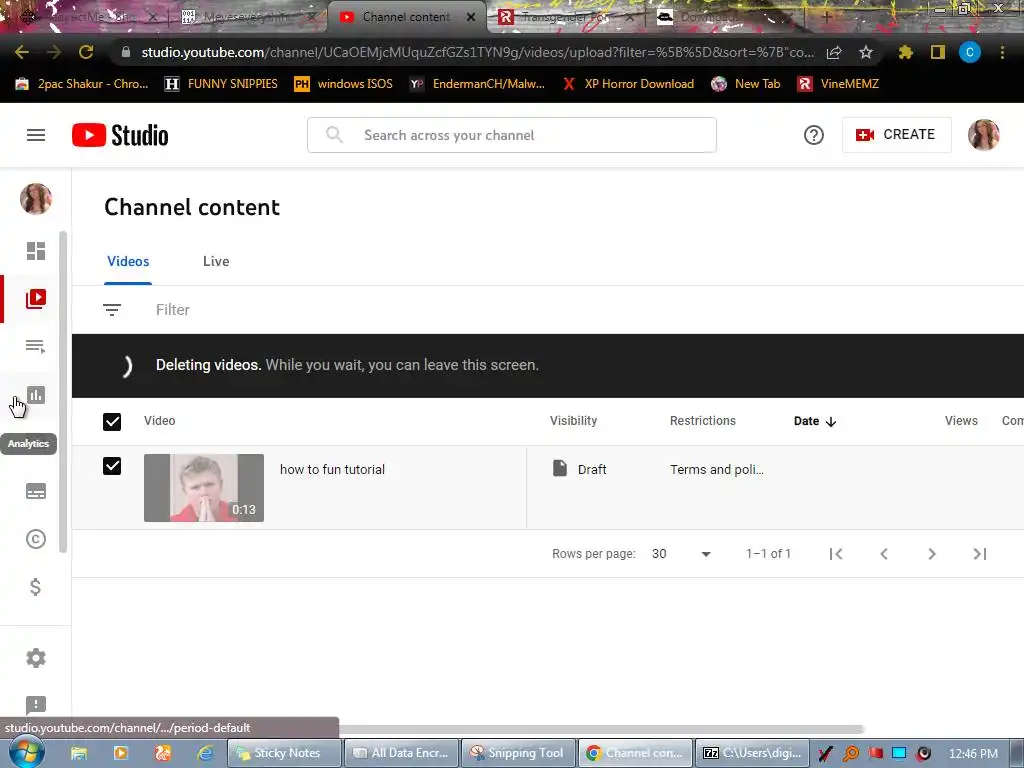
Task: Open the 7-Zip C:\Users\digi... taskbar window
Action: [752, 753]
